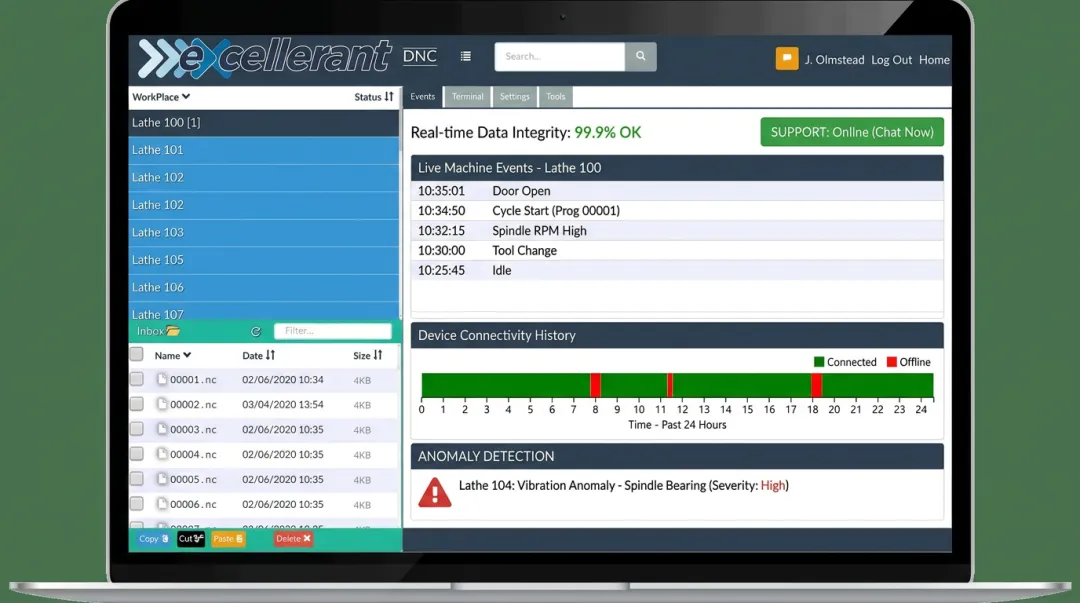Click the Copy button
The height and width of the screenshot is (603, 1080).
(x=153, y=539)
